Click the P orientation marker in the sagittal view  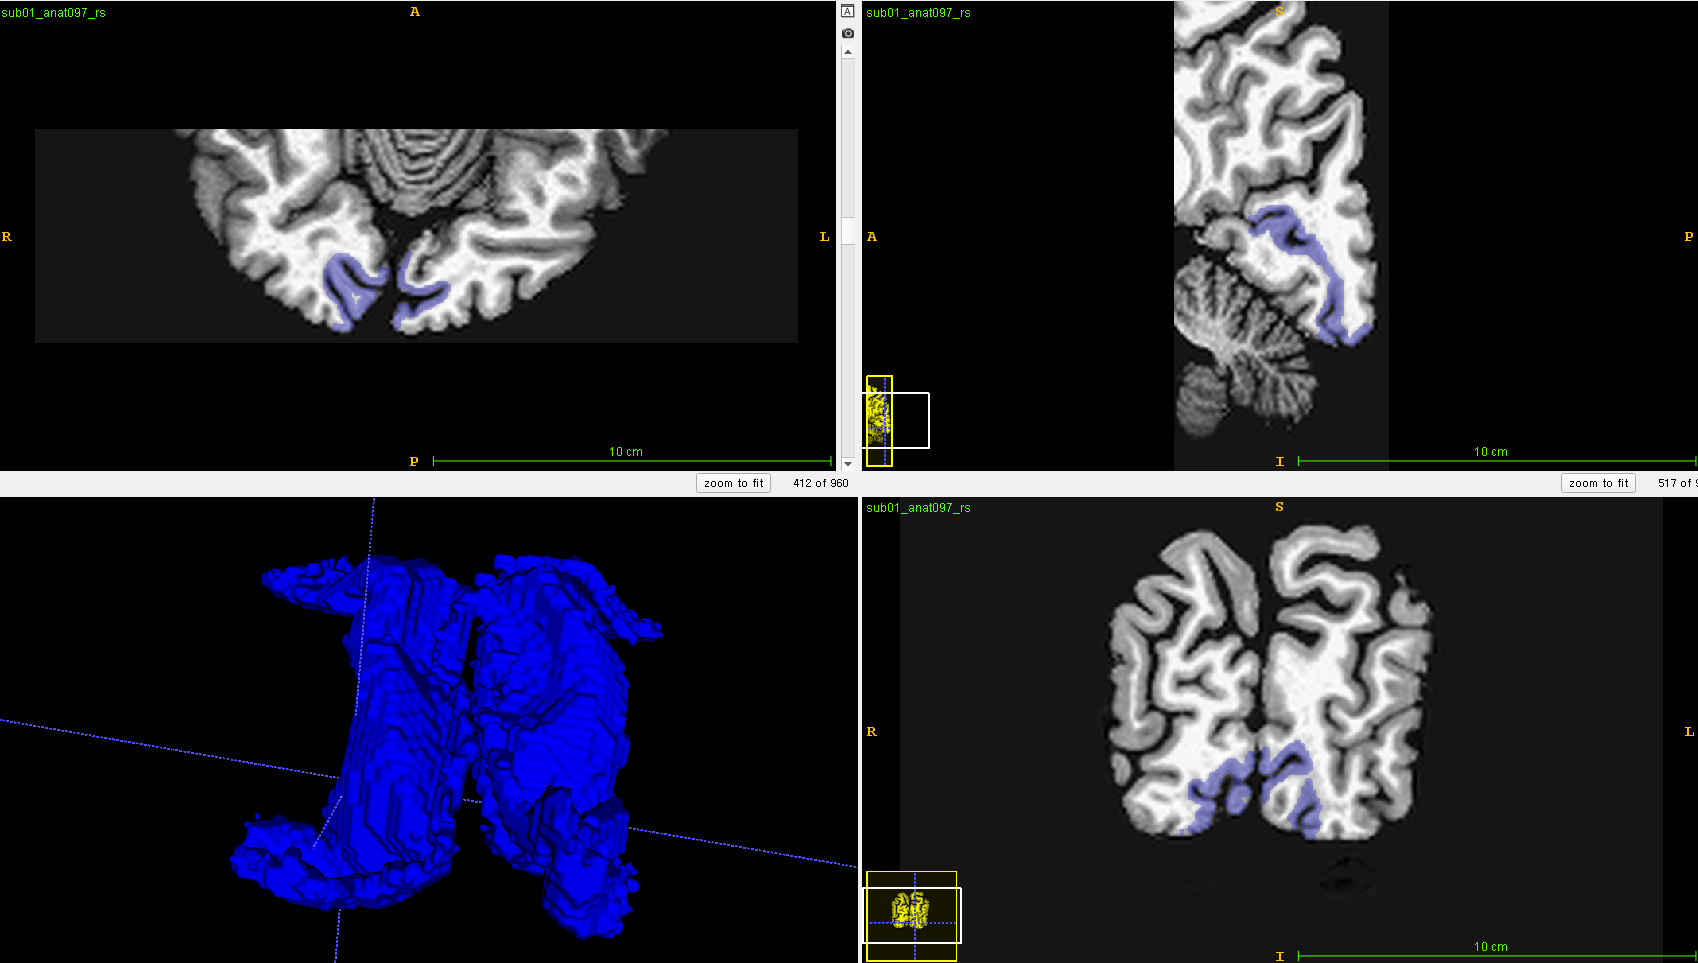coord(1689,236)
